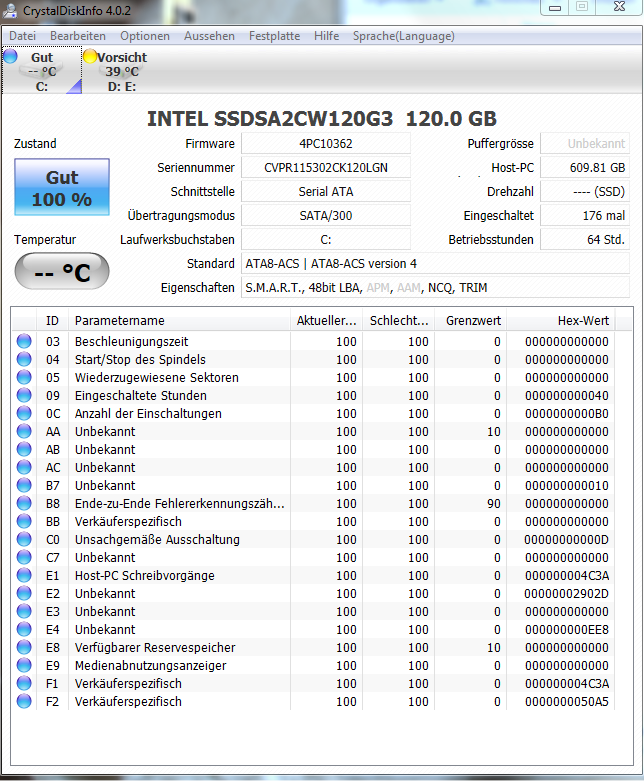Click the Eigenschaften field with S.M.A.R.T. features
Screen dimensions: 644x781
pyautogui.click(x=435, y=287)
